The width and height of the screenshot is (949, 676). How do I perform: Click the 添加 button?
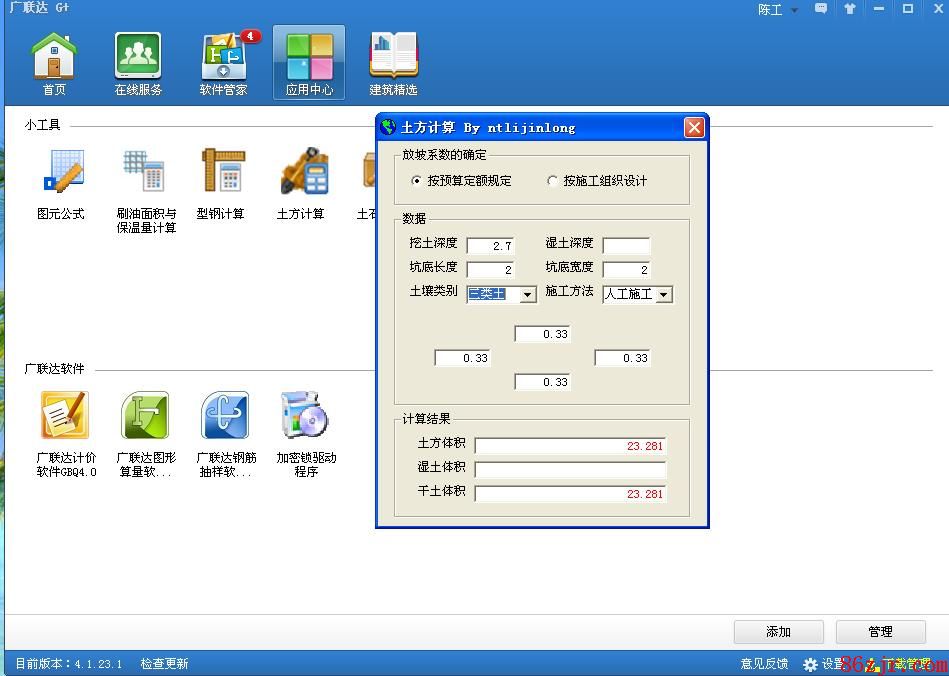778,632
